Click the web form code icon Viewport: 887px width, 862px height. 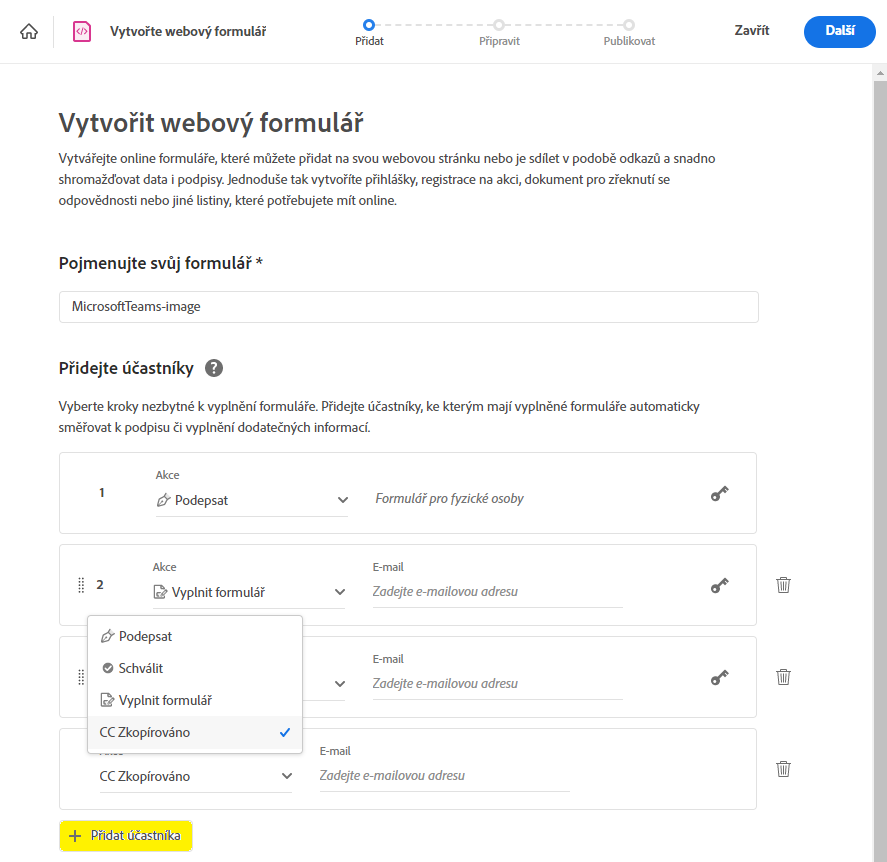[x=82, y=31]
